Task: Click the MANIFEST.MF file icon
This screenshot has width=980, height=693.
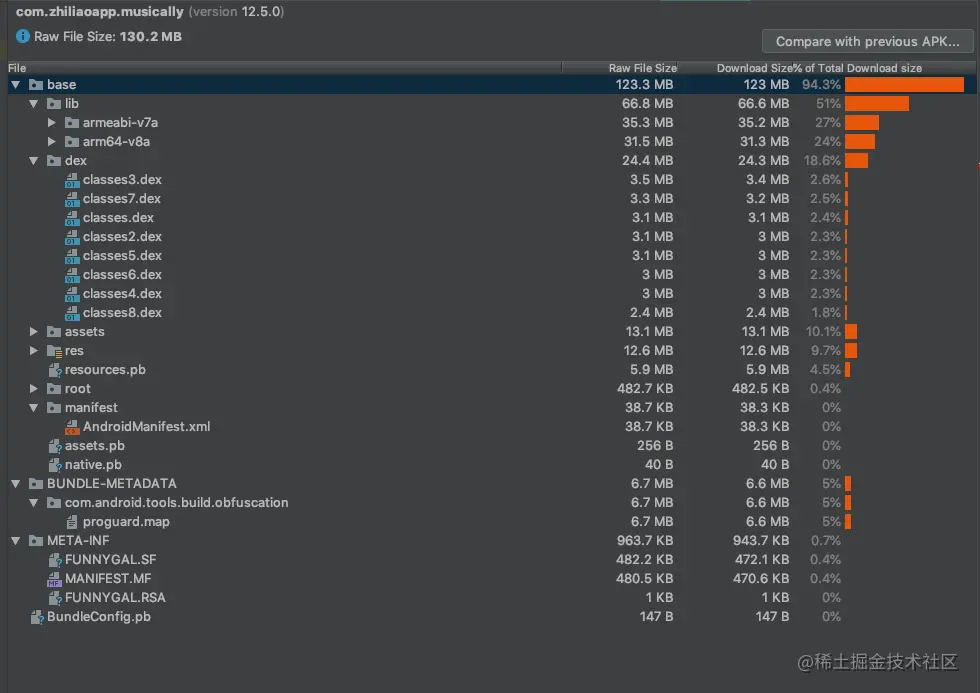Action: click(54, 579)
